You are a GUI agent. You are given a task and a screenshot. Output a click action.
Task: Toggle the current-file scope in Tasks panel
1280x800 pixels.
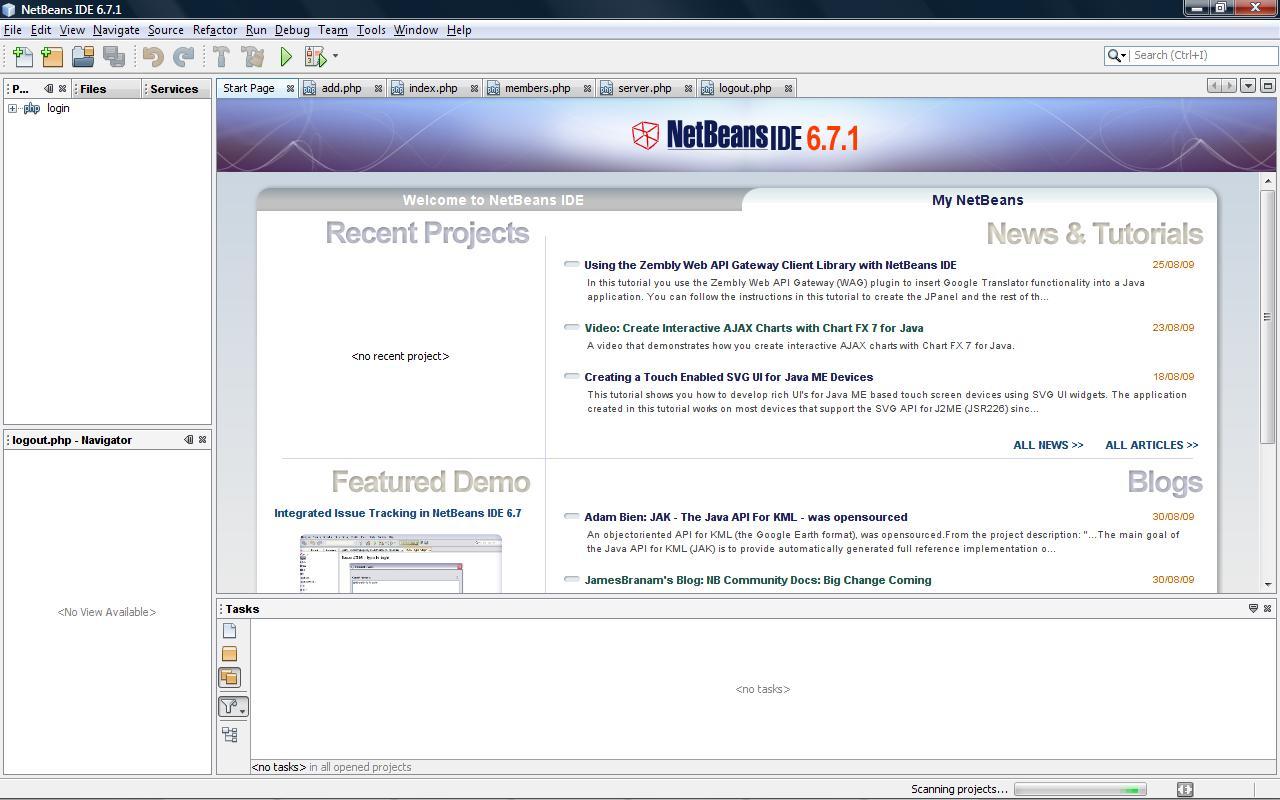(230, 630)
